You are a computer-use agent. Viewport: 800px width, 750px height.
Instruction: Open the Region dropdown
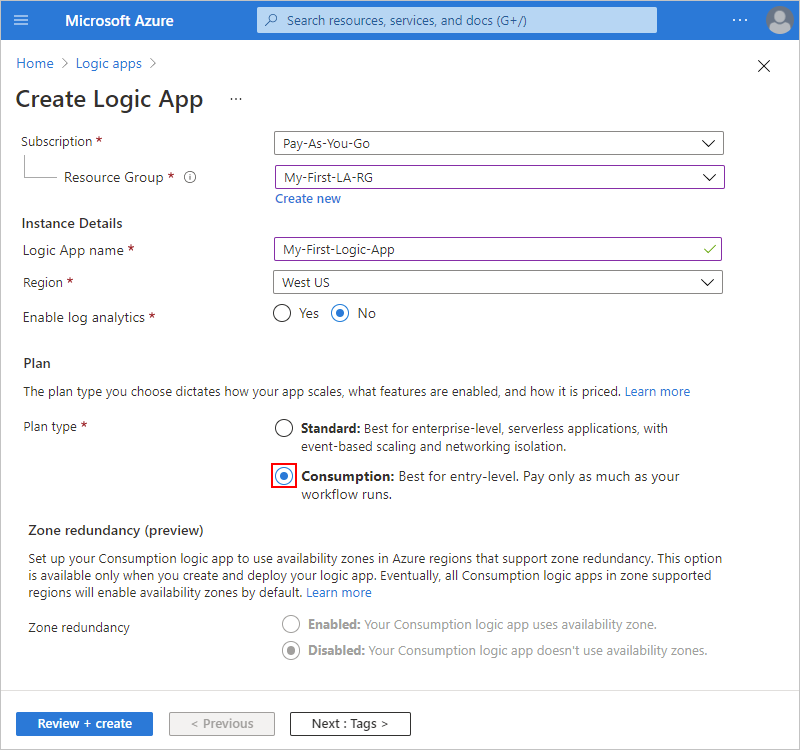498,283
